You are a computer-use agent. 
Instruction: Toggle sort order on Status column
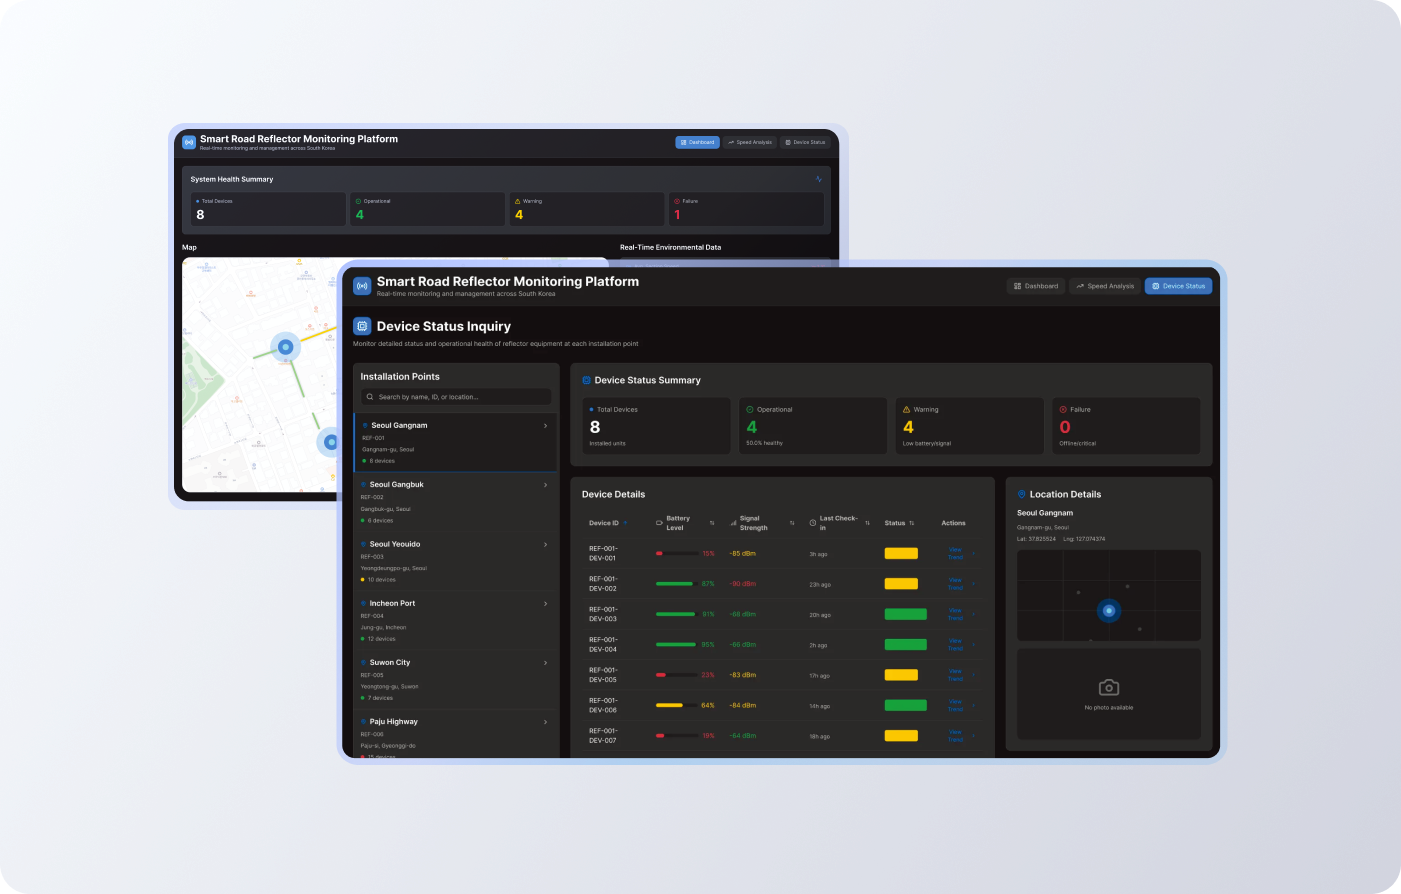[912, 523]
